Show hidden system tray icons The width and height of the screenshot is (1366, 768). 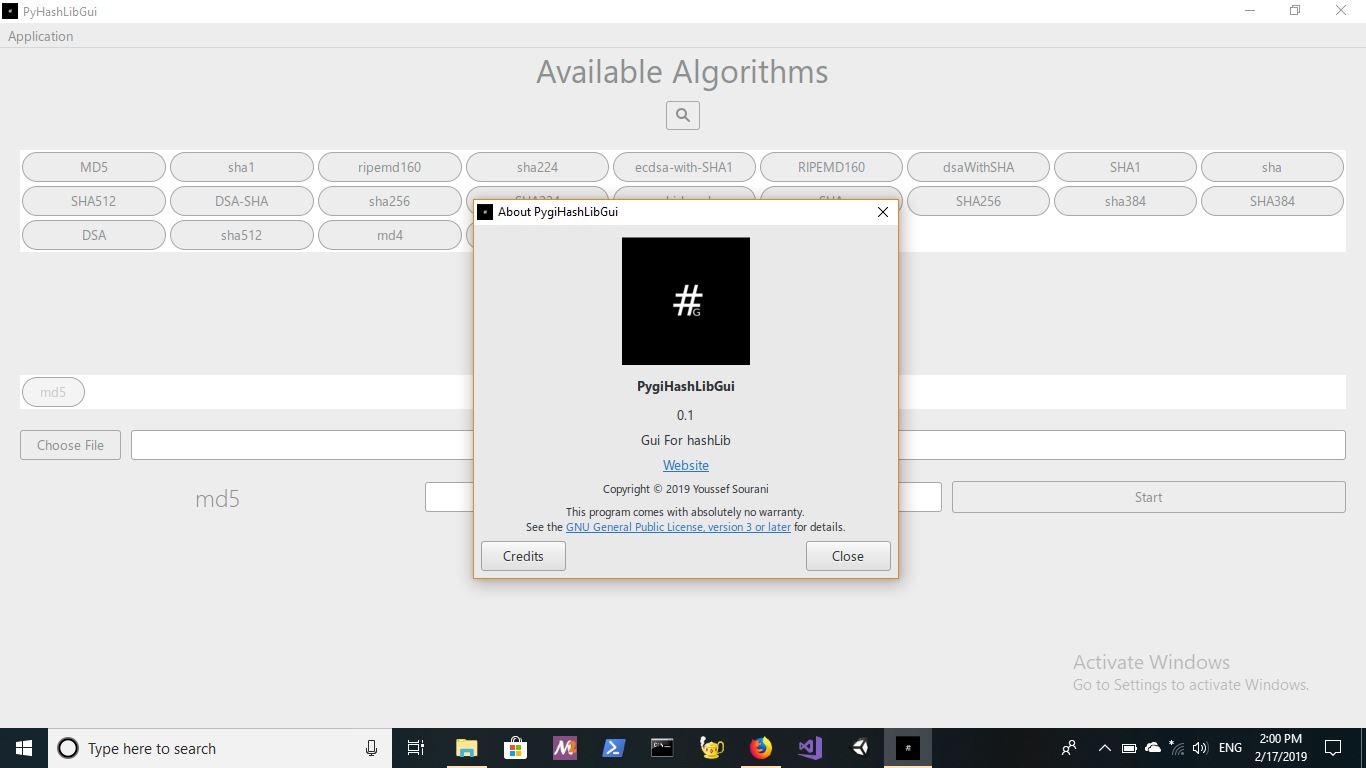pos(1104,748)
